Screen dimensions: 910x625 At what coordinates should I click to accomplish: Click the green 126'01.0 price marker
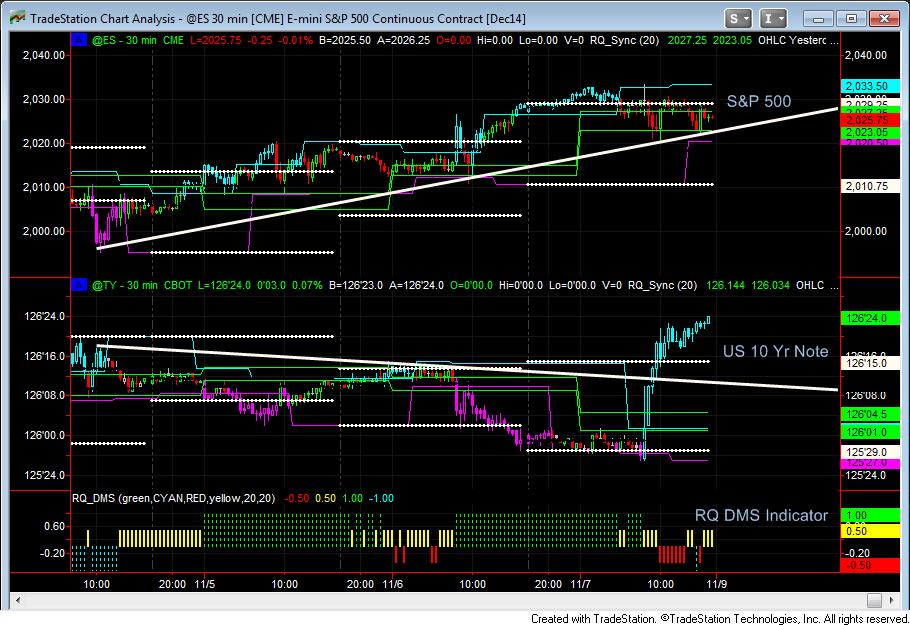tap(869, 432)
